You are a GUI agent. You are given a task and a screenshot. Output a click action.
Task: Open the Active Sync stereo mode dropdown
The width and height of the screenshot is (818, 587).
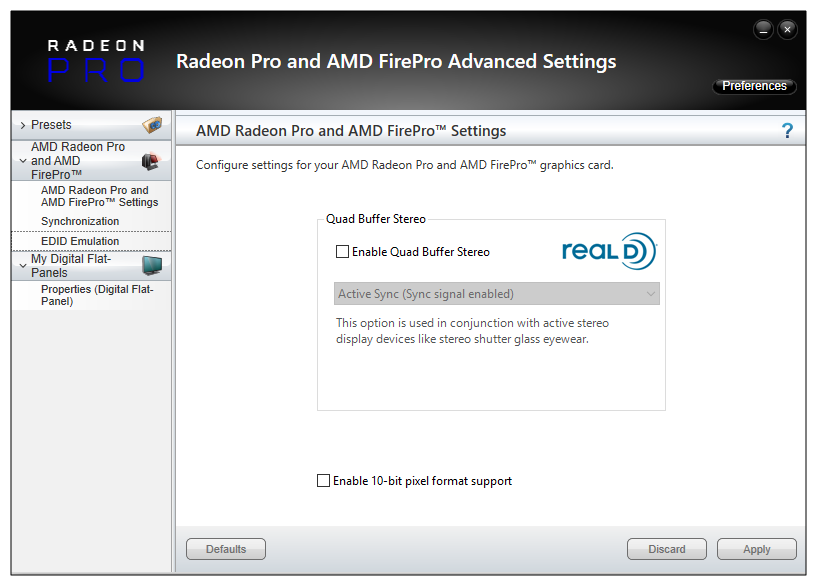point(497,294)
